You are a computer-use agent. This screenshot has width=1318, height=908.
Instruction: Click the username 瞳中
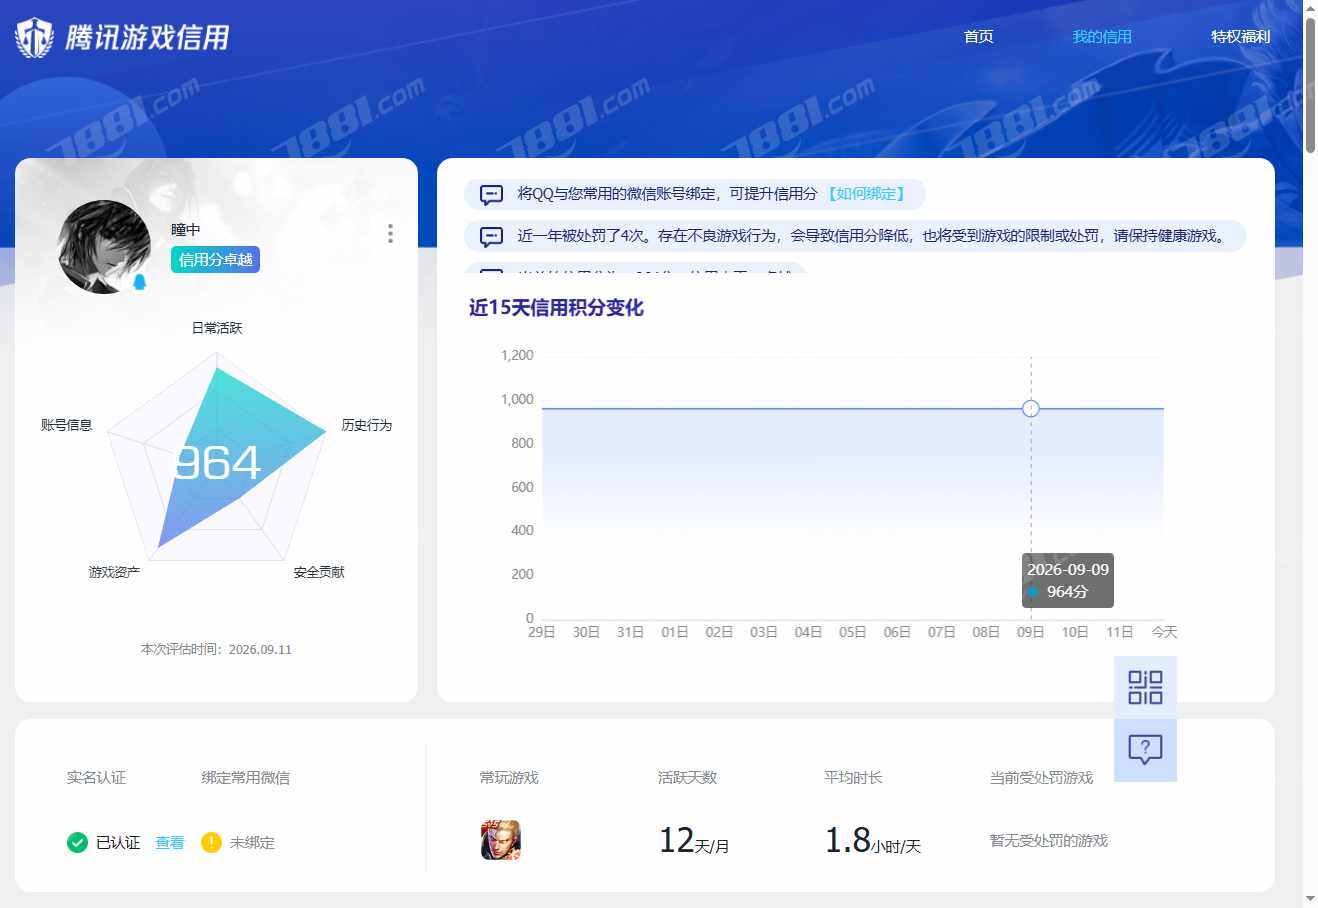coord(186,230)
